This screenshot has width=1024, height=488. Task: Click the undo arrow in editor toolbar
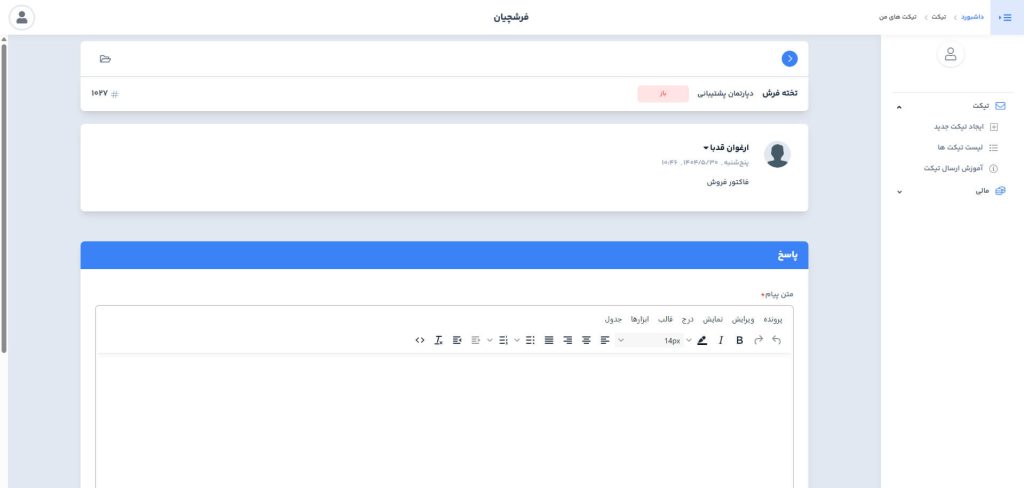pos(777,341)
